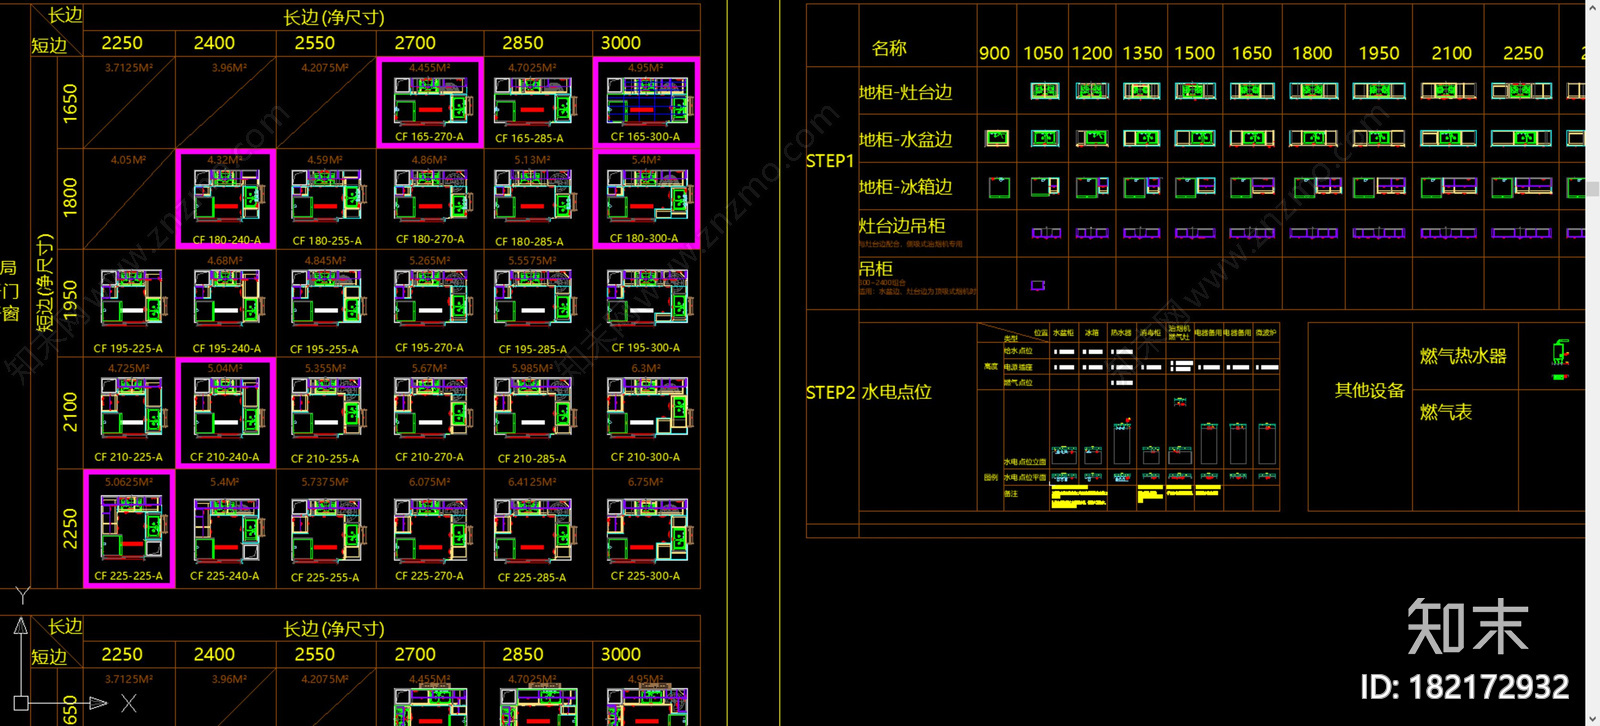Choose the CF 195-300-A layout drawing
Viewport: 1600px width, 726px height.
(648, 296)
